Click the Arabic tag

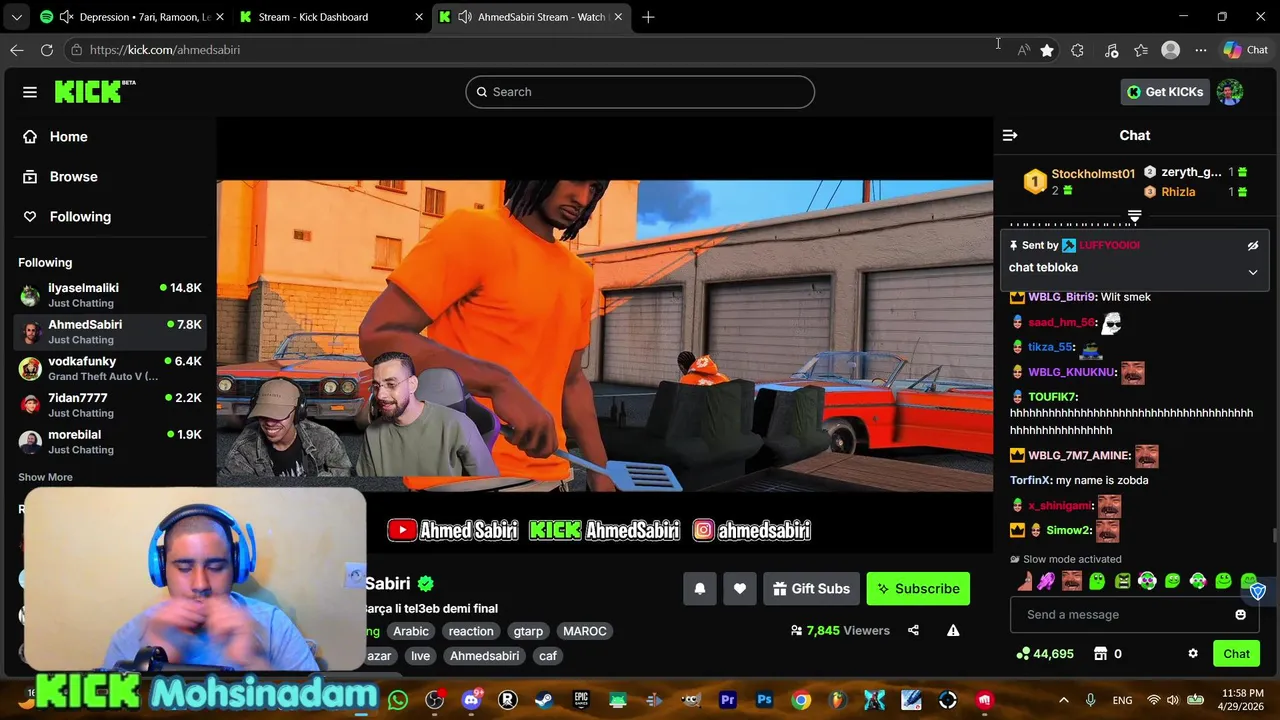[x=411, y=631]
